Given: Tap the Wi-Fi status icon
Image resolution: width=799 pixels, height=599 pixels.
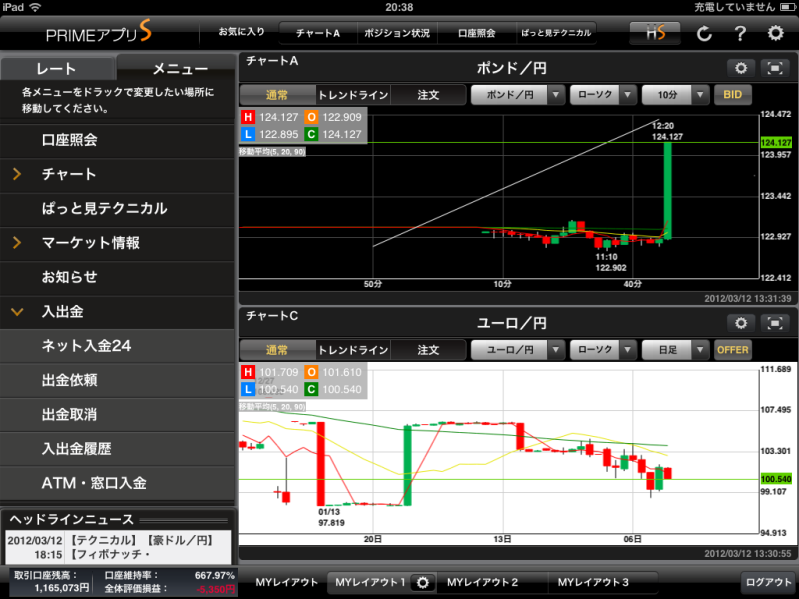Looking at the screenshot, I should pos(35,7).
